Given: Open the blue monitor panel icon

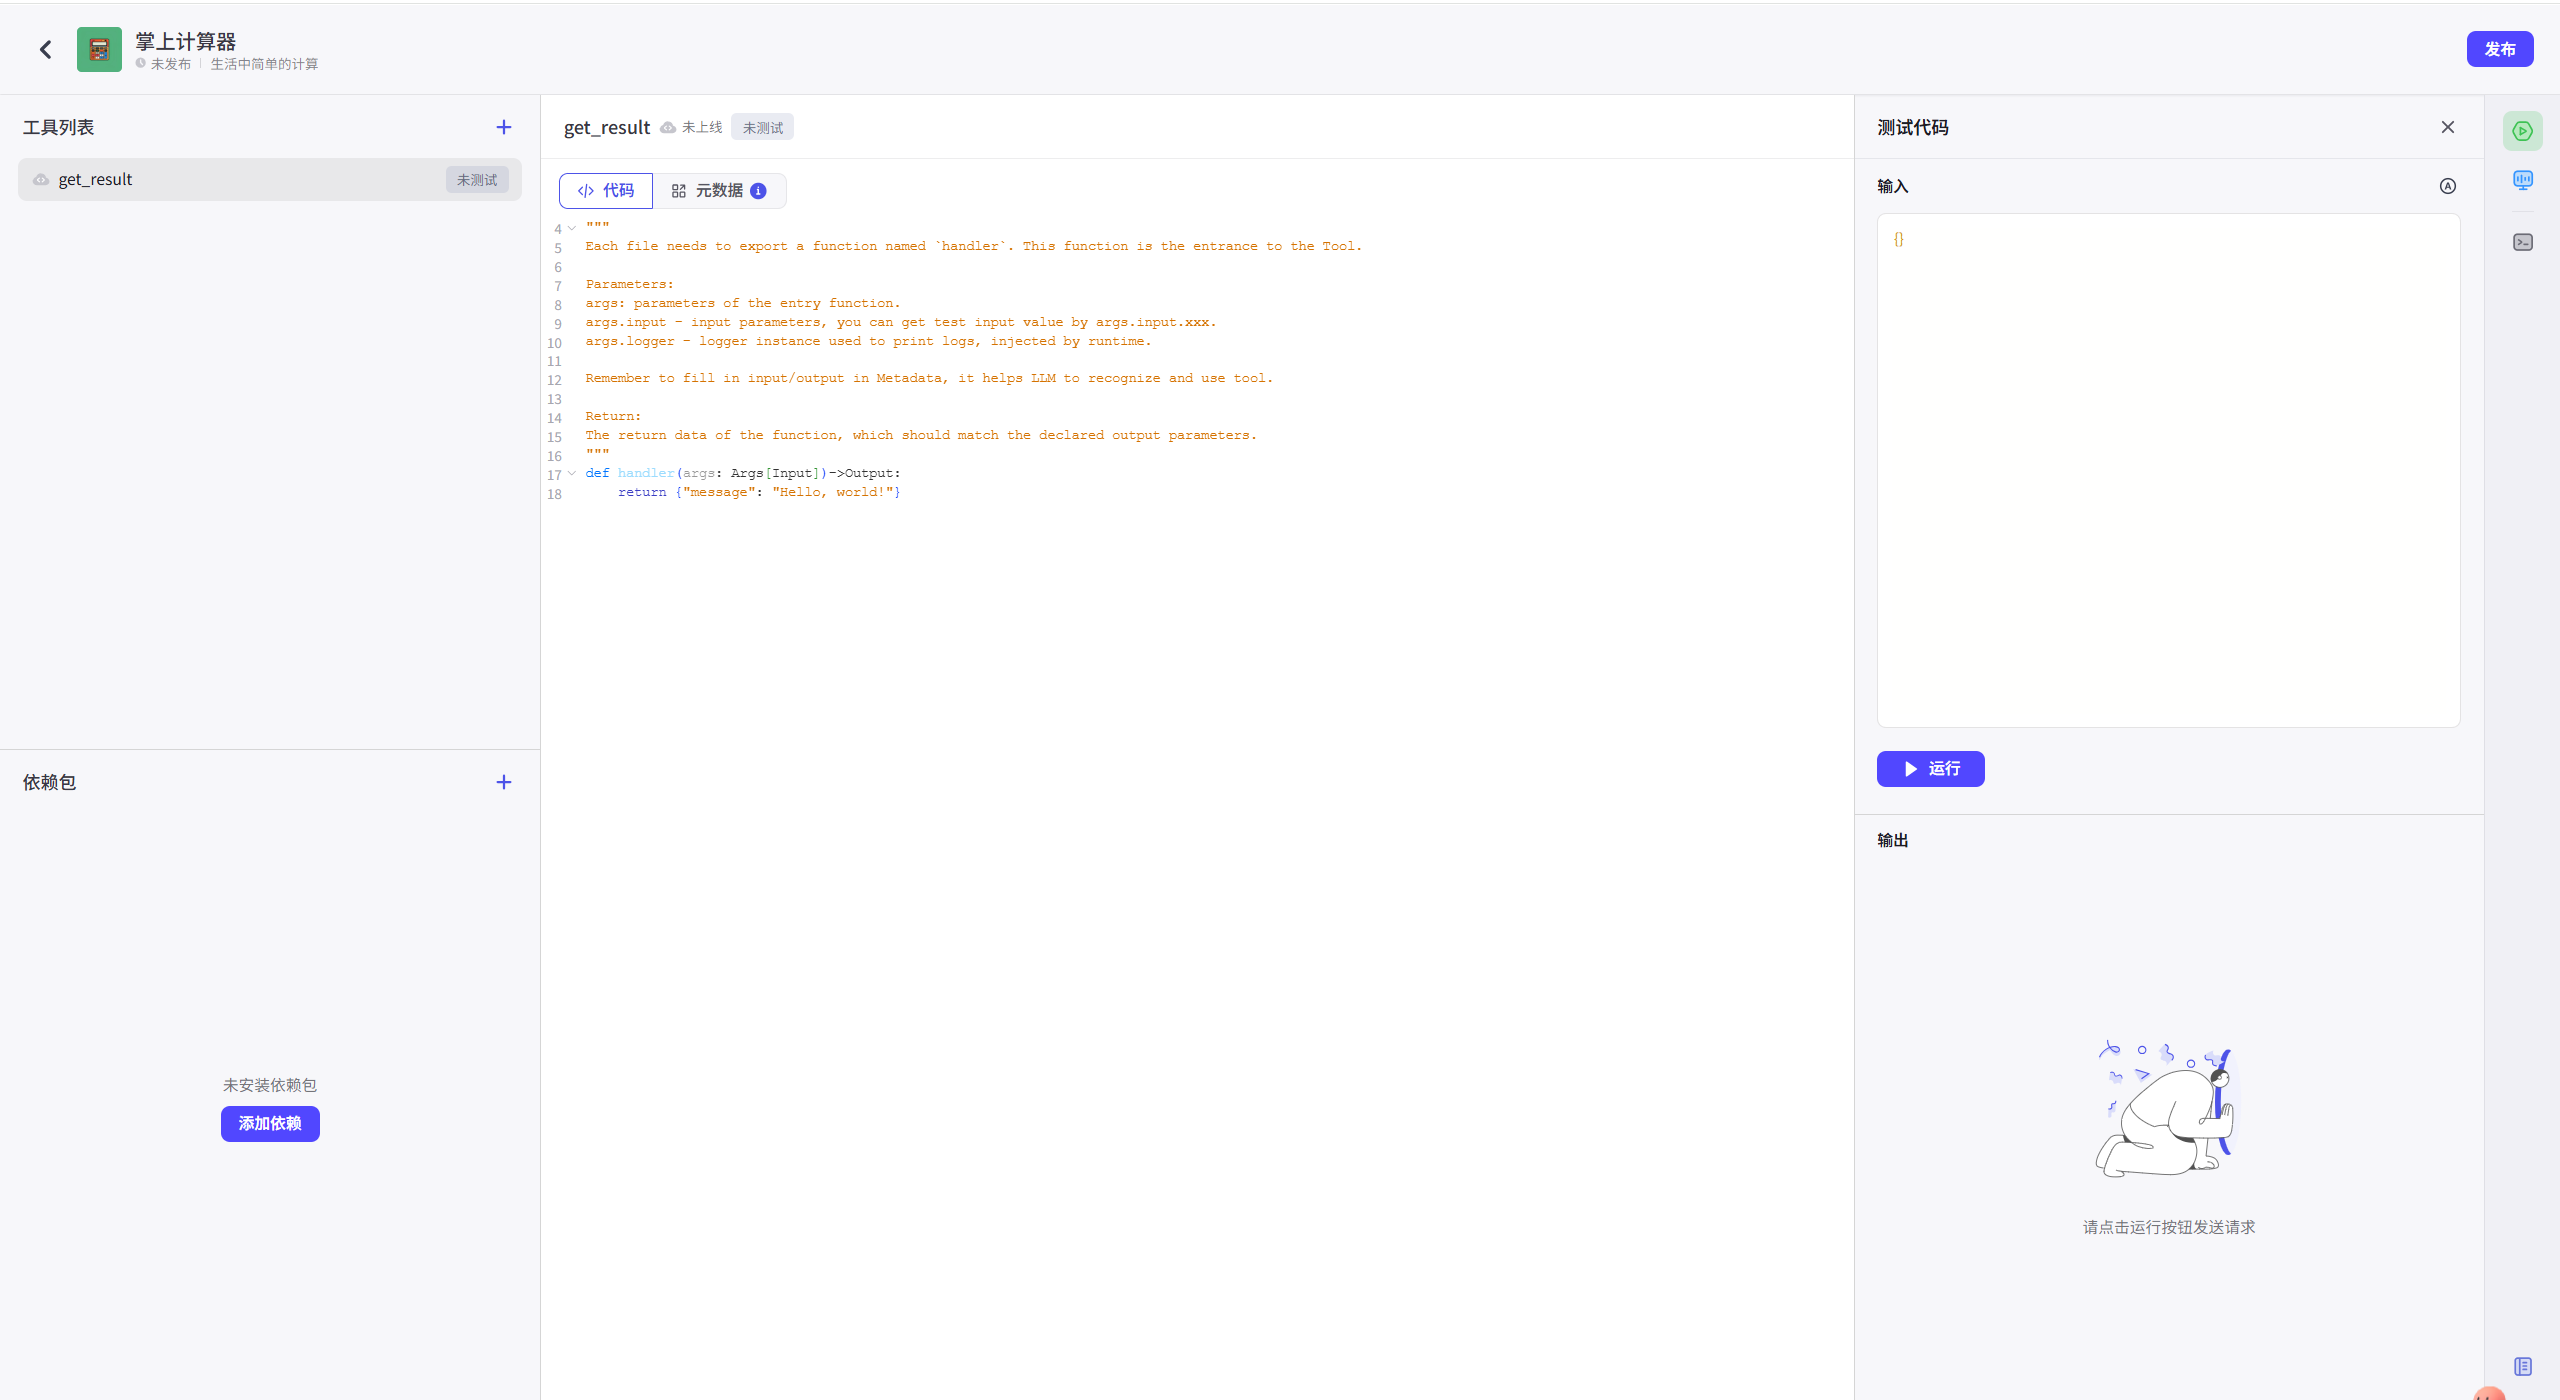Looking at the screenshot, I should pyautogui.click(x=2522, y=180).
